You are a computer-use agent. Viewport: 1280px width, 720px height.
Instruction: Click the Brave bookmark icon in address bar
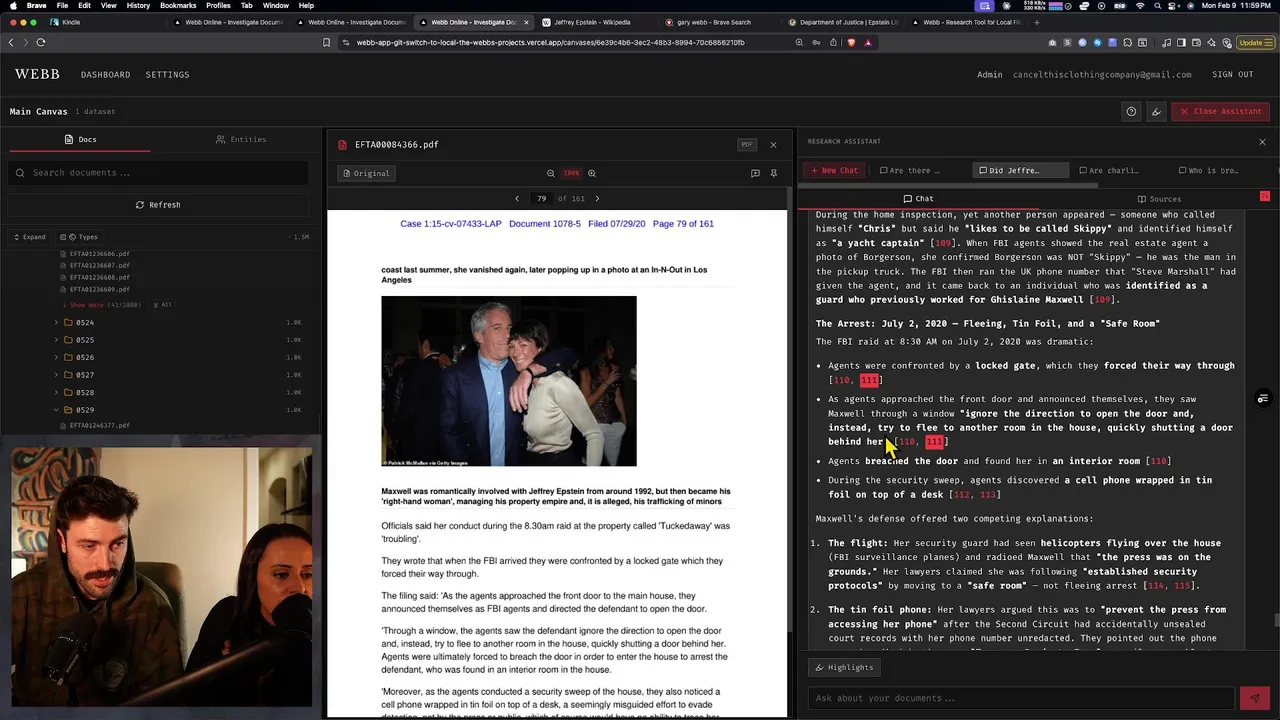(x=326, y=42)
